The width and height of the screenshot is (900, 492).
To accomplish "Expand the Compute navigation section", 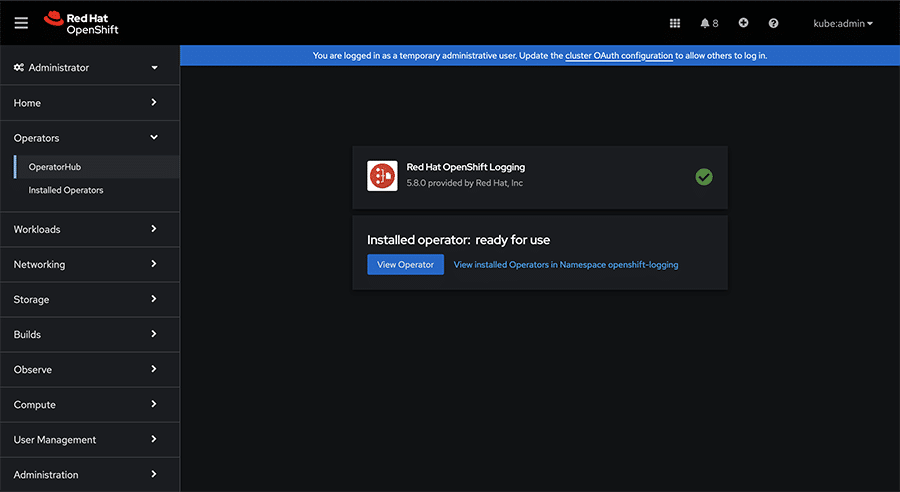I will pyautogui.click(x=90, y=404).
